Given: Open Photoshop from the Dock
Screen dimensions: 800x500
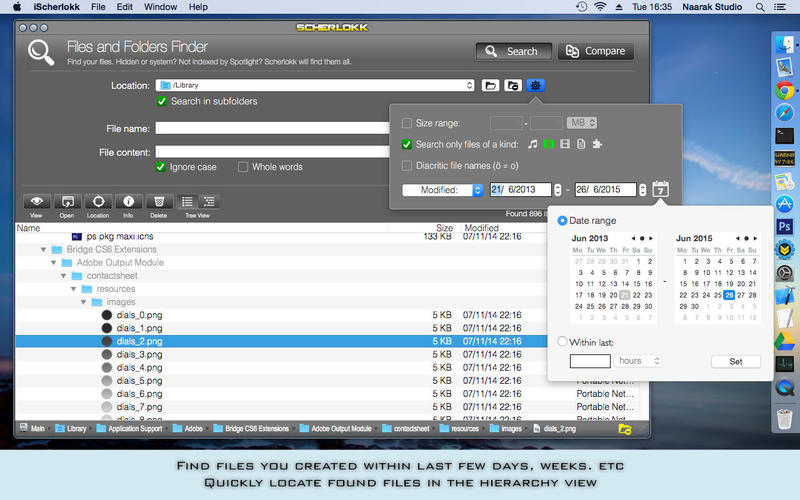Looking at the screenshot, I should 785,226.
